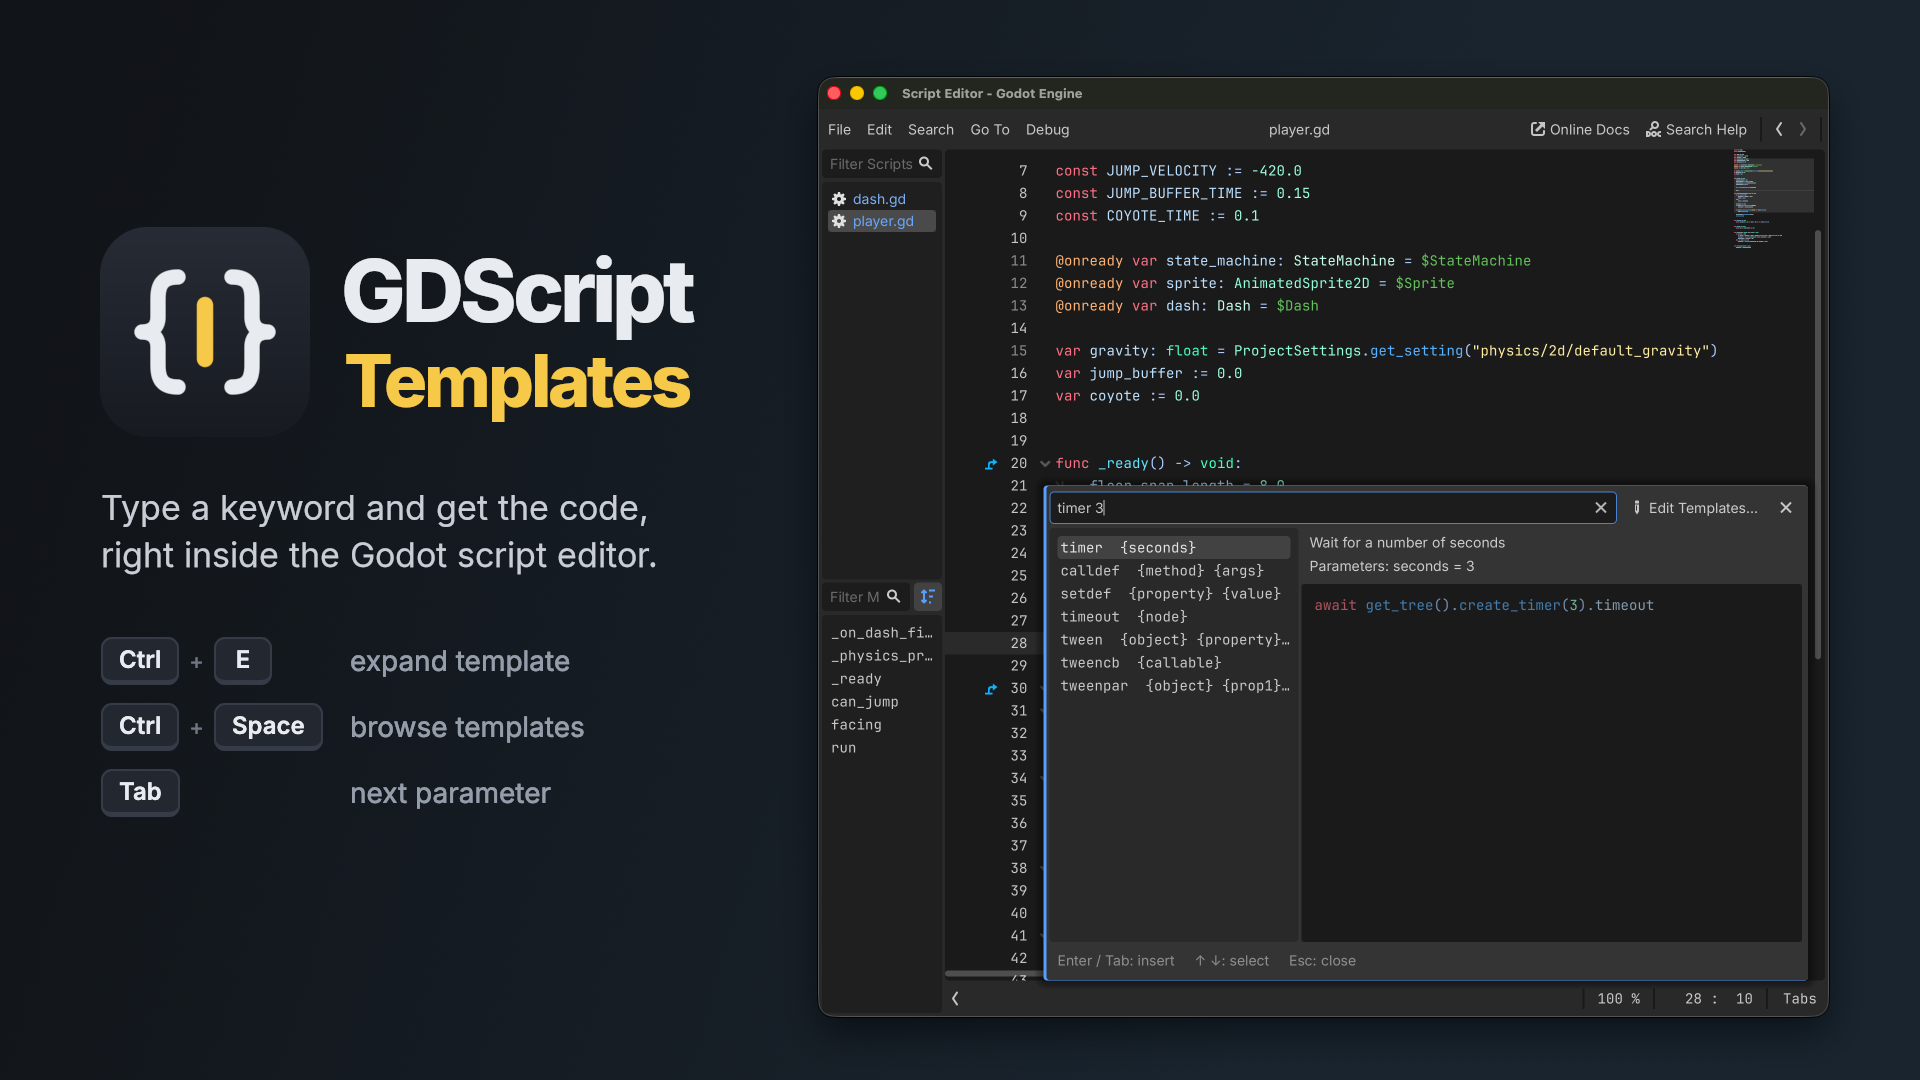The height and width of the screenshot is (1080, 1920).
Task: Open the Edit menu
Action: point(879,130)
